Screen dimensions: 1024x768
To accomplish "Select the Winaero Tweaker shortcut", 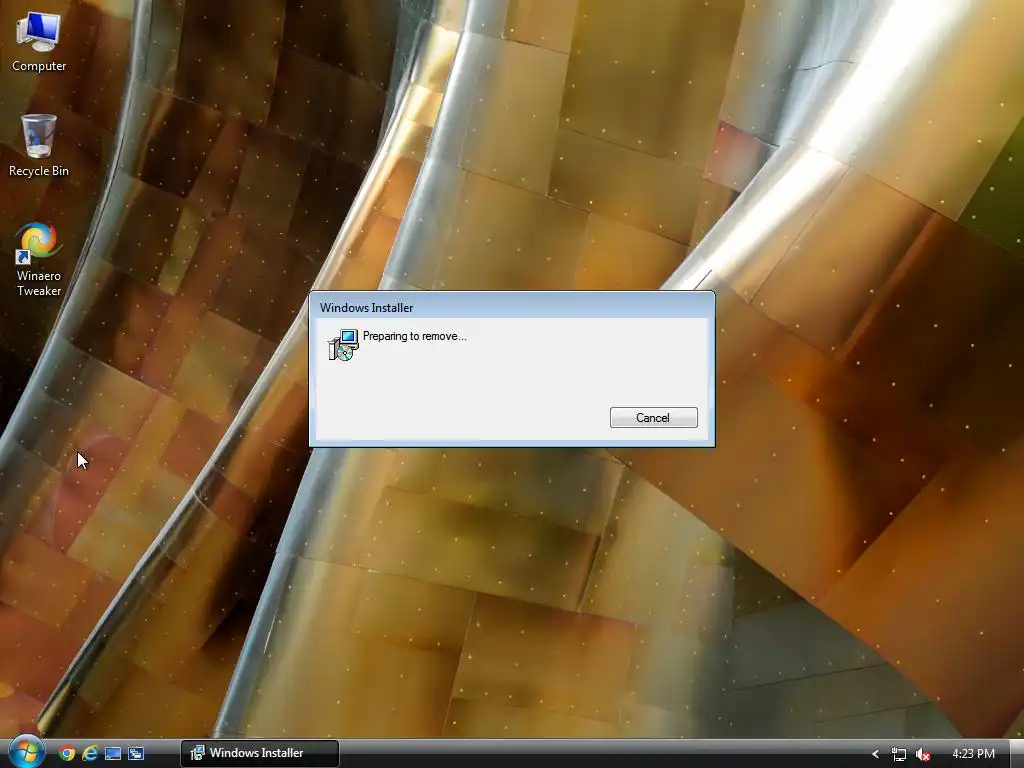I will point(39,259).
